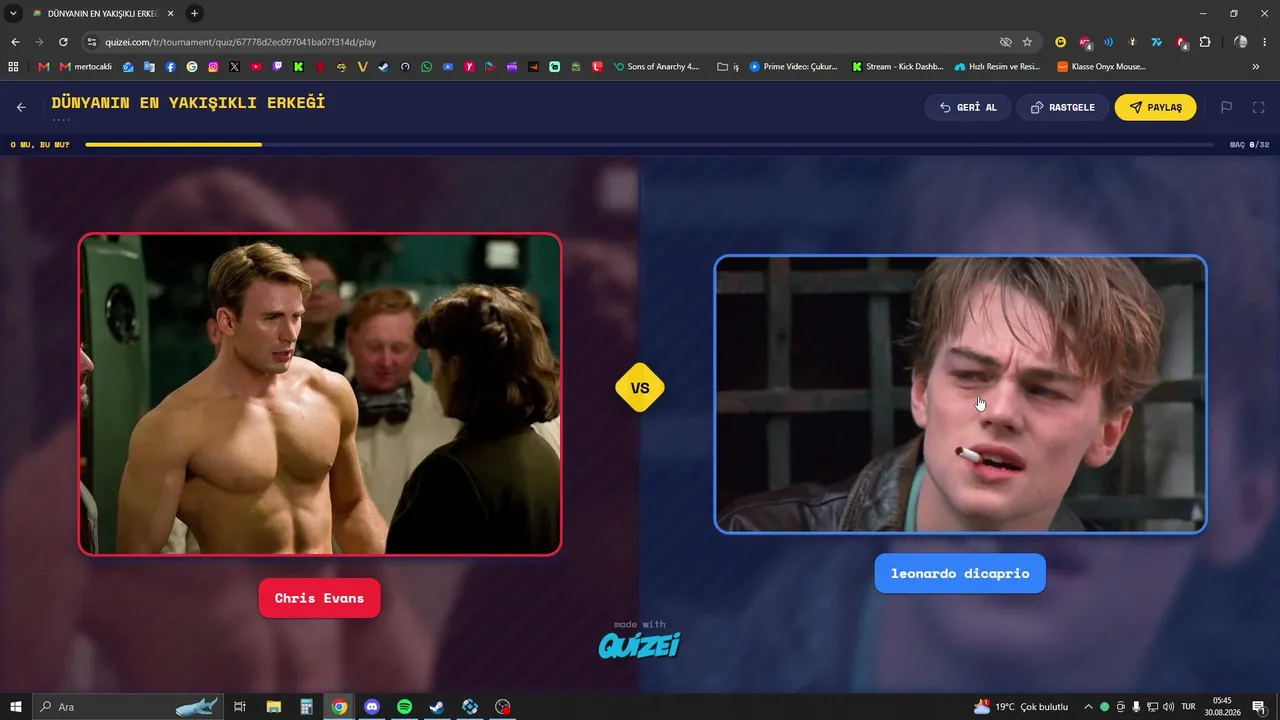Click the GERİ AL undo button
The image size is (1280, 720).
[x=968, y=107]
